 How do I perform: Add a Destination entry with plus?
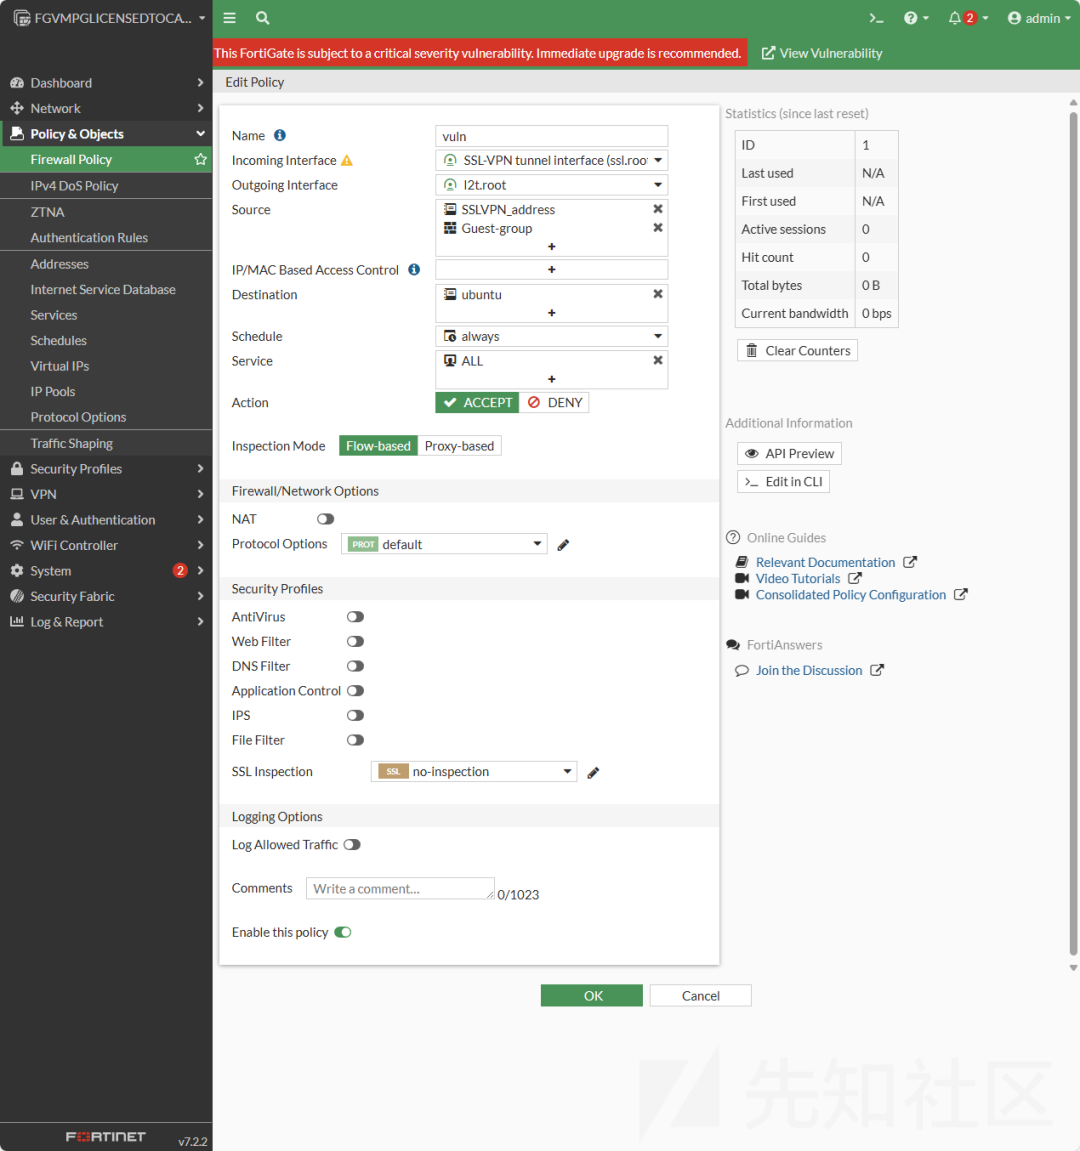pyautogui.click(x=551, y=313)
